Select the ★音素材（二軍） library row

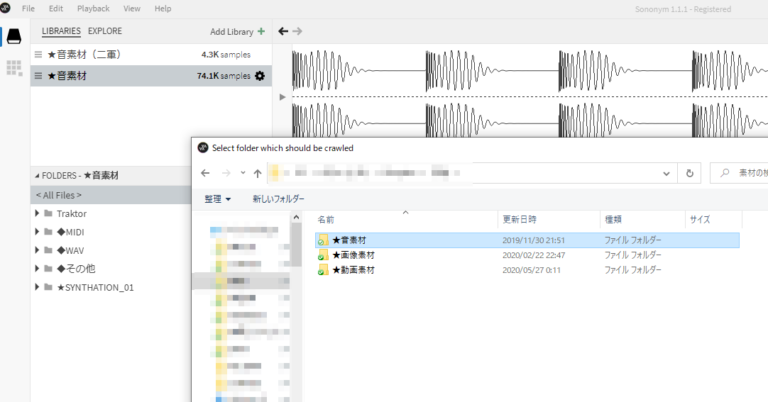tap(151, 55)
